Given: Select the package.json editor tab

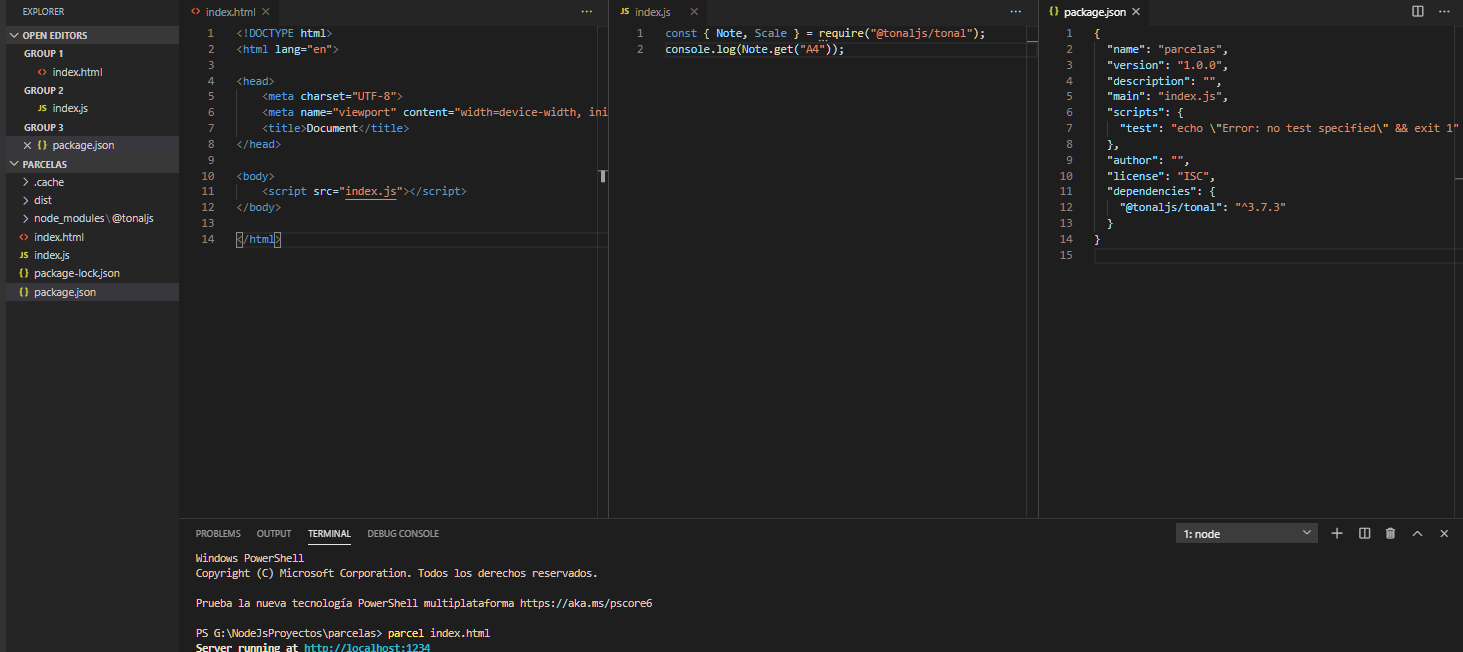Looking at the screenshot, I should click(1094, 12).
